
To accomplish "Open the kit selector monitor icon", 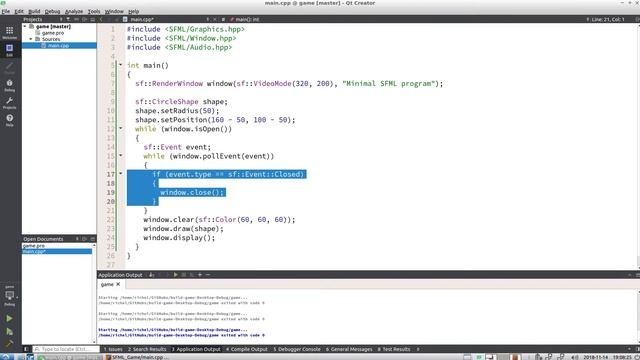I will (9, 296).
